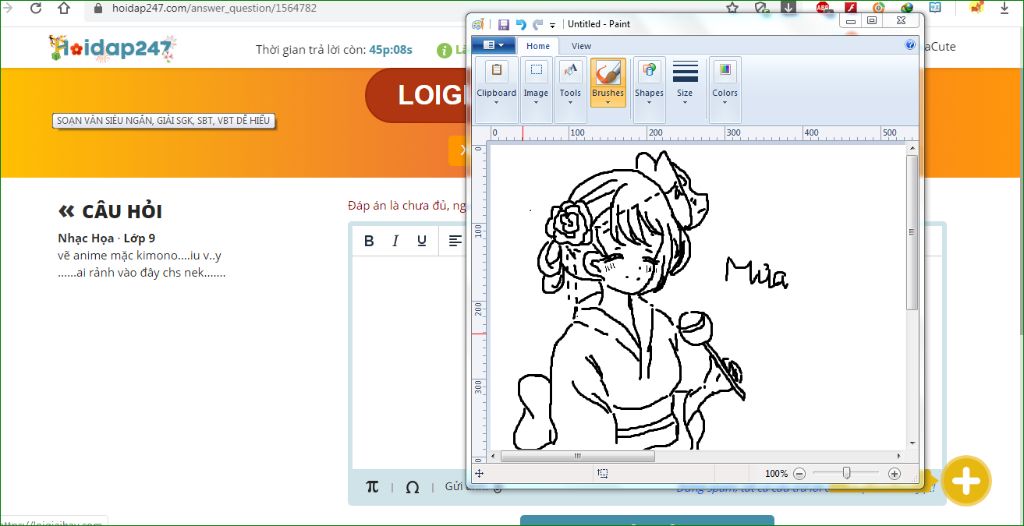The width and height of the screenshot is (1024, 526).
Task: Click the Paint zoom slider handle
Action: click(846, 473)
